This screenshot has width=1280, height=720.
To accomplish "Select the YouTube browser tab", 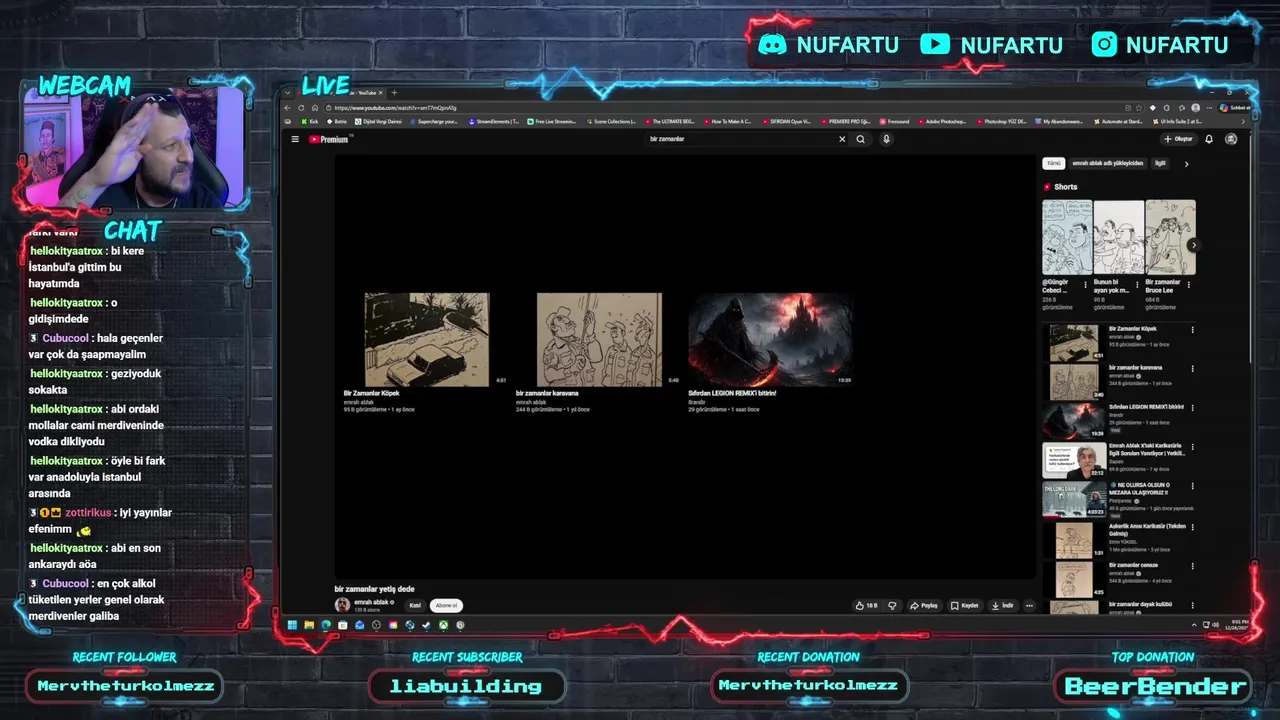I will [340, 93].
